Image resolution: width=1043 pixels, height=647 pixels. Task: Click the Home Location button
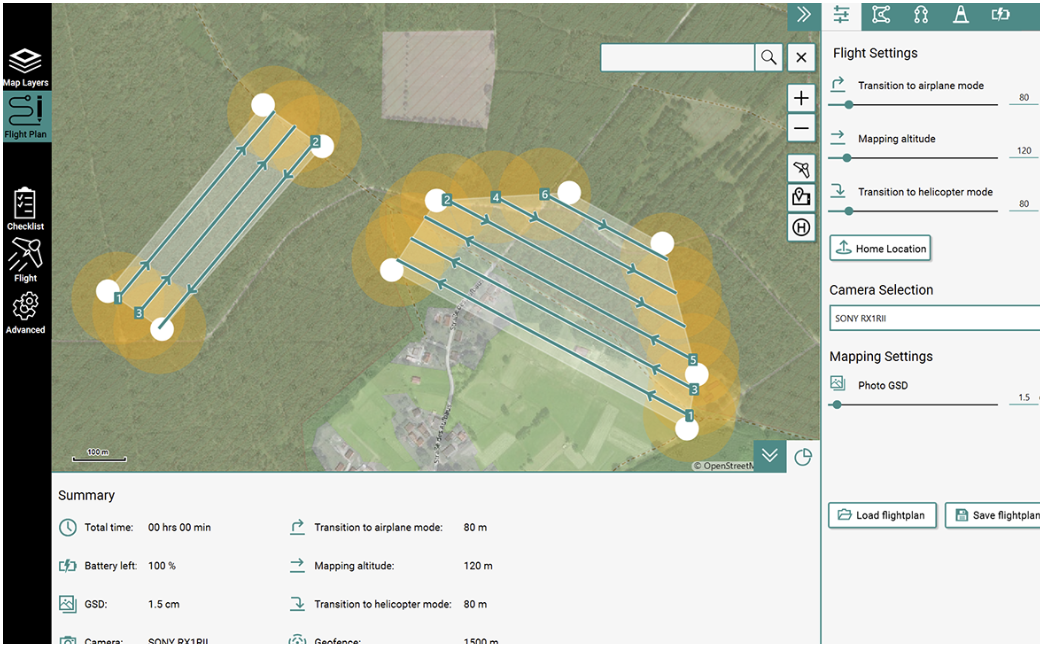coord(879,247)
